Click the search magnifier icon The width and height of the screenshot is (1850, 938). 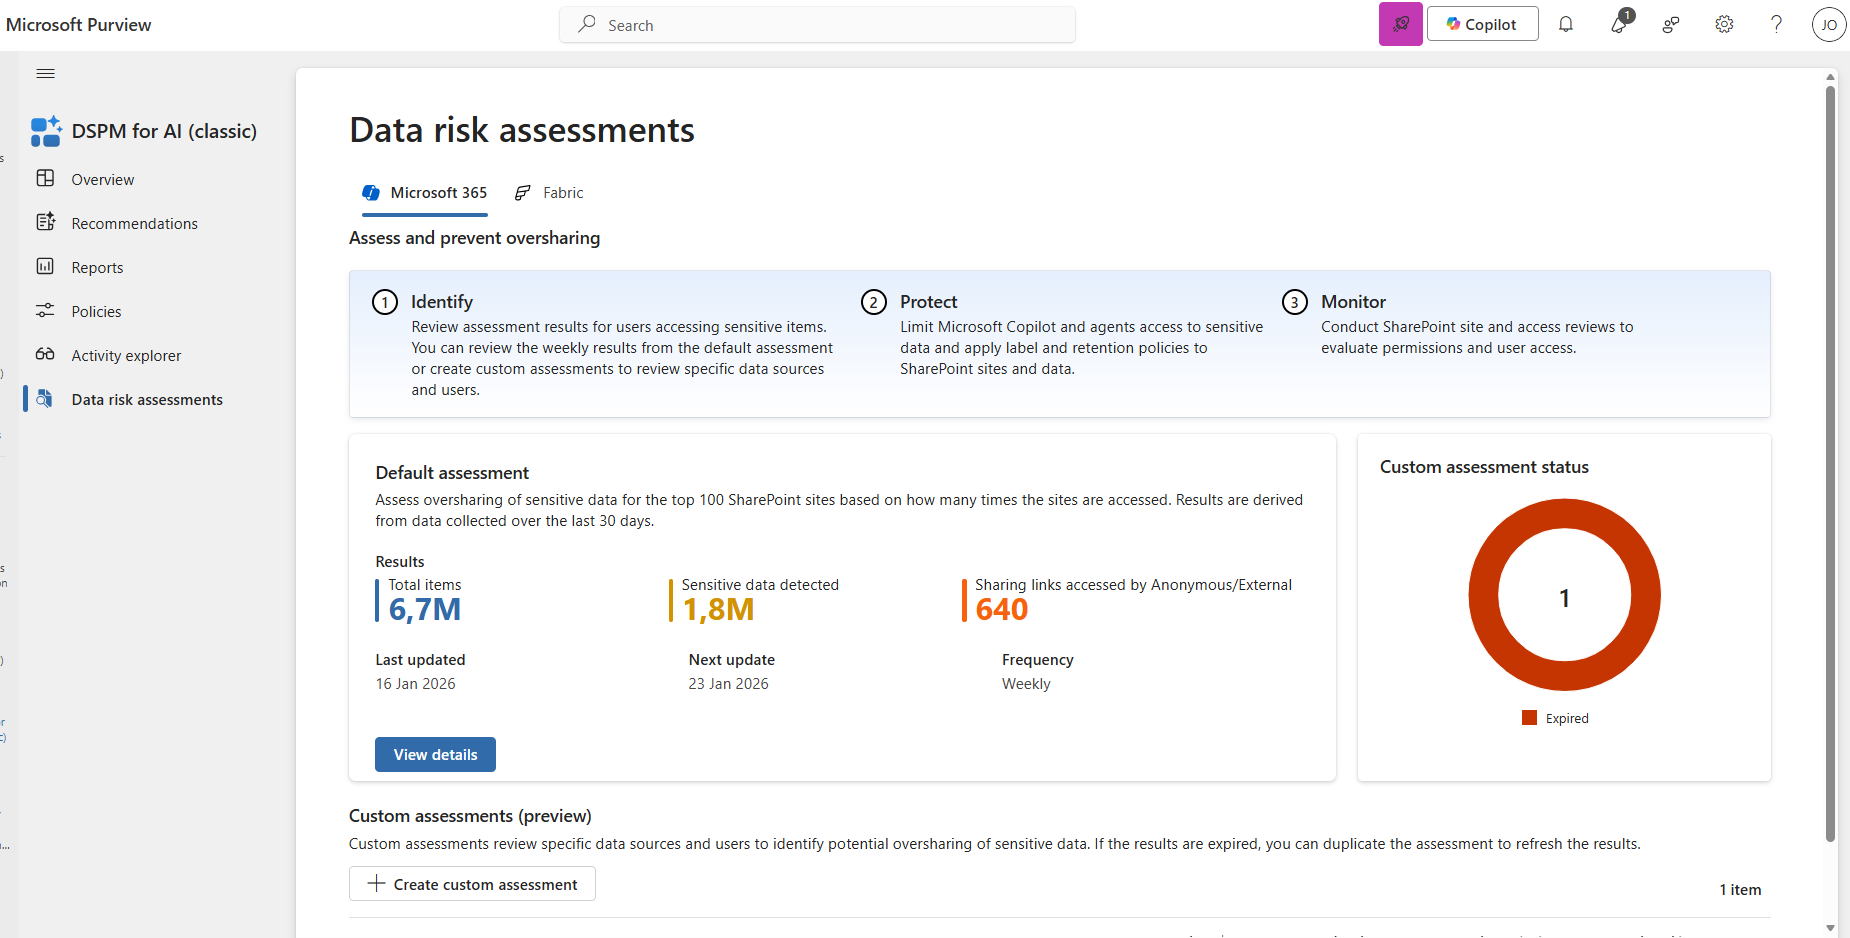tap(587, 24)
